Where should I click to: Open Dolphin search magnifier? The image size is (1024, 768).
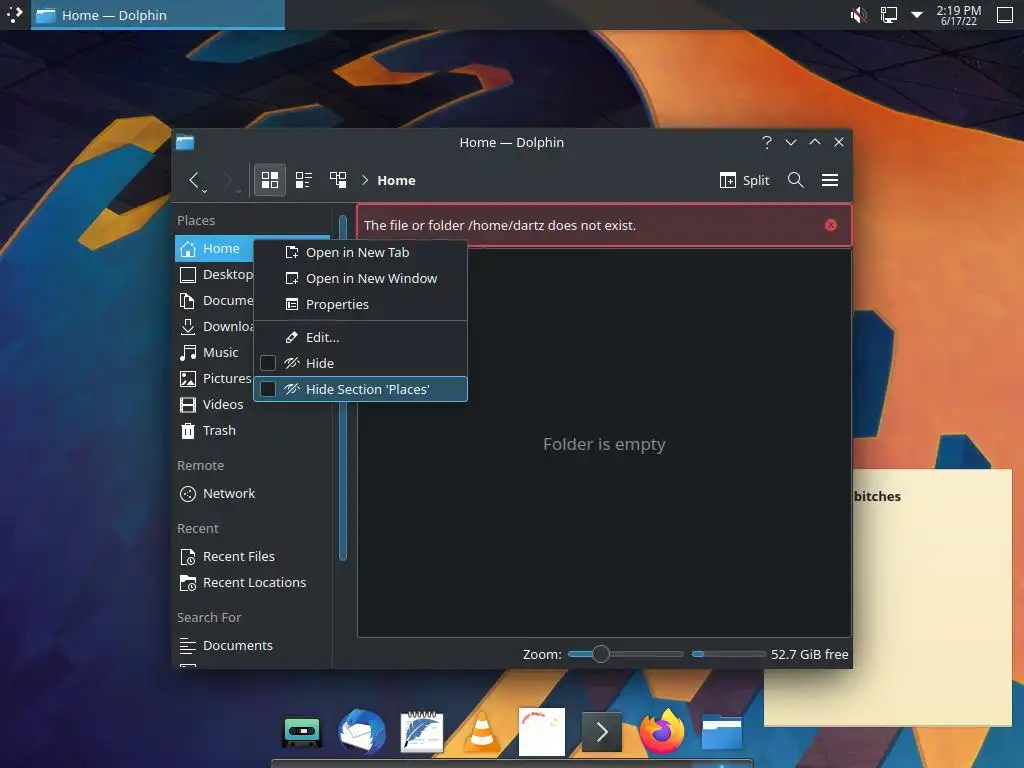coord(795,180)
